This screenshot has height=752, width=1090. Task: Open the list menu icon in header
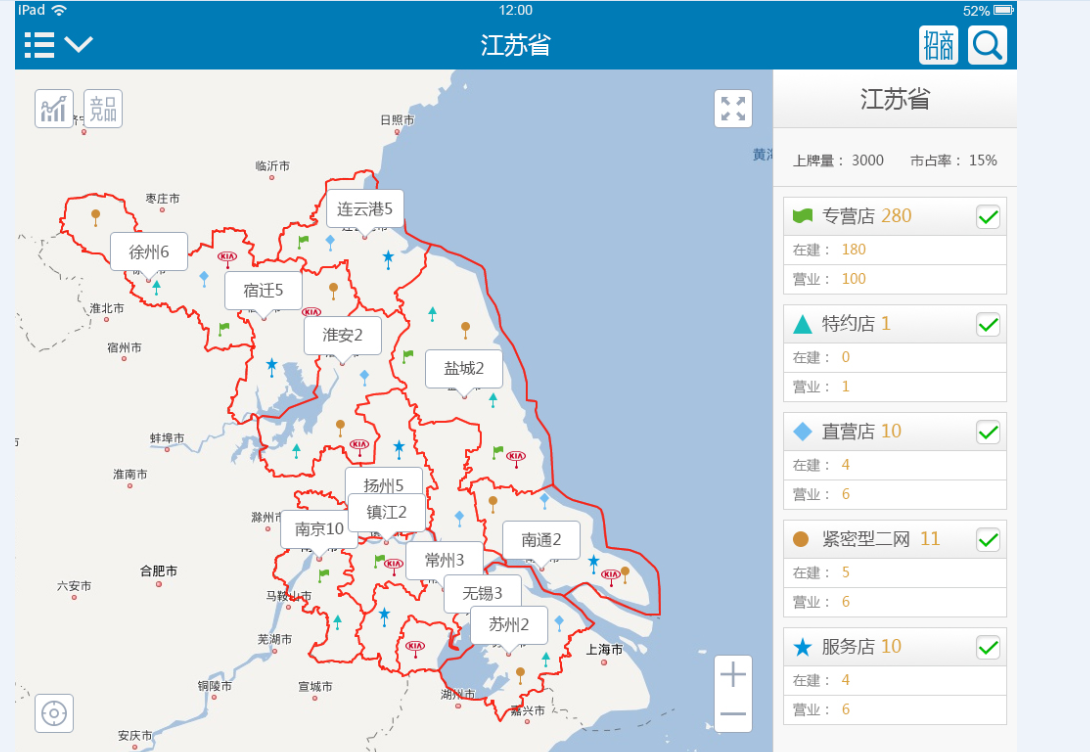[x=40, y=45]
